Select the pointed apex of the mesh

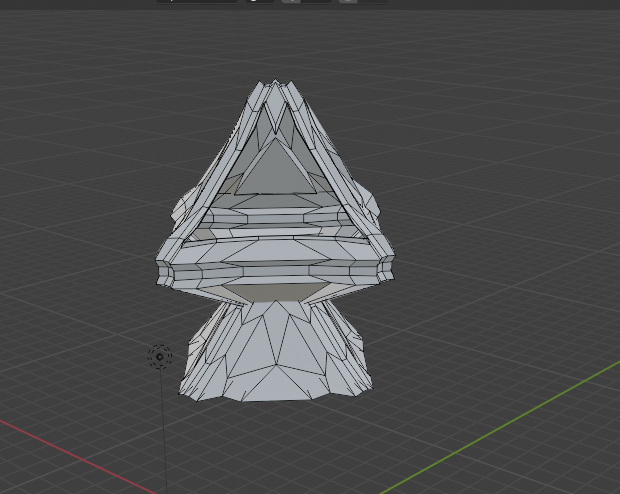[x=275, y=86]
